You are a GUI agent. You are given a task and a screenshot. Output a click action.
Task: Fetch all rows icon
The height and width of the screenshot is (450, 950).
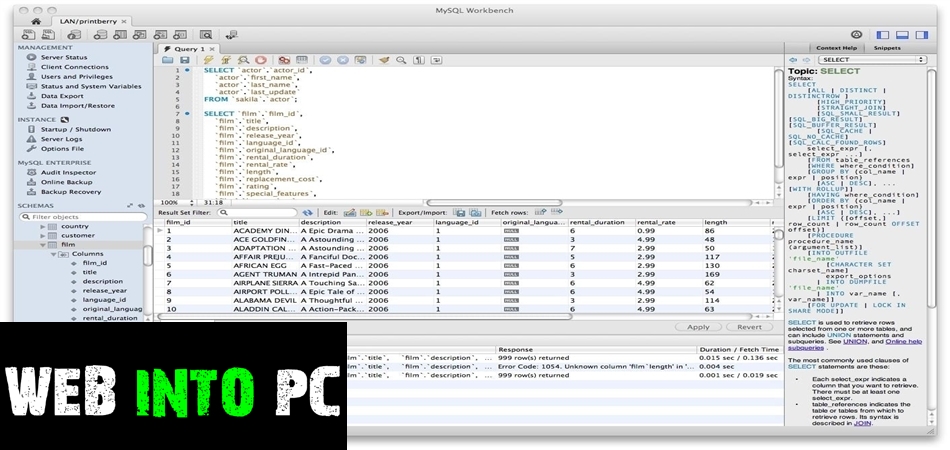557,212
